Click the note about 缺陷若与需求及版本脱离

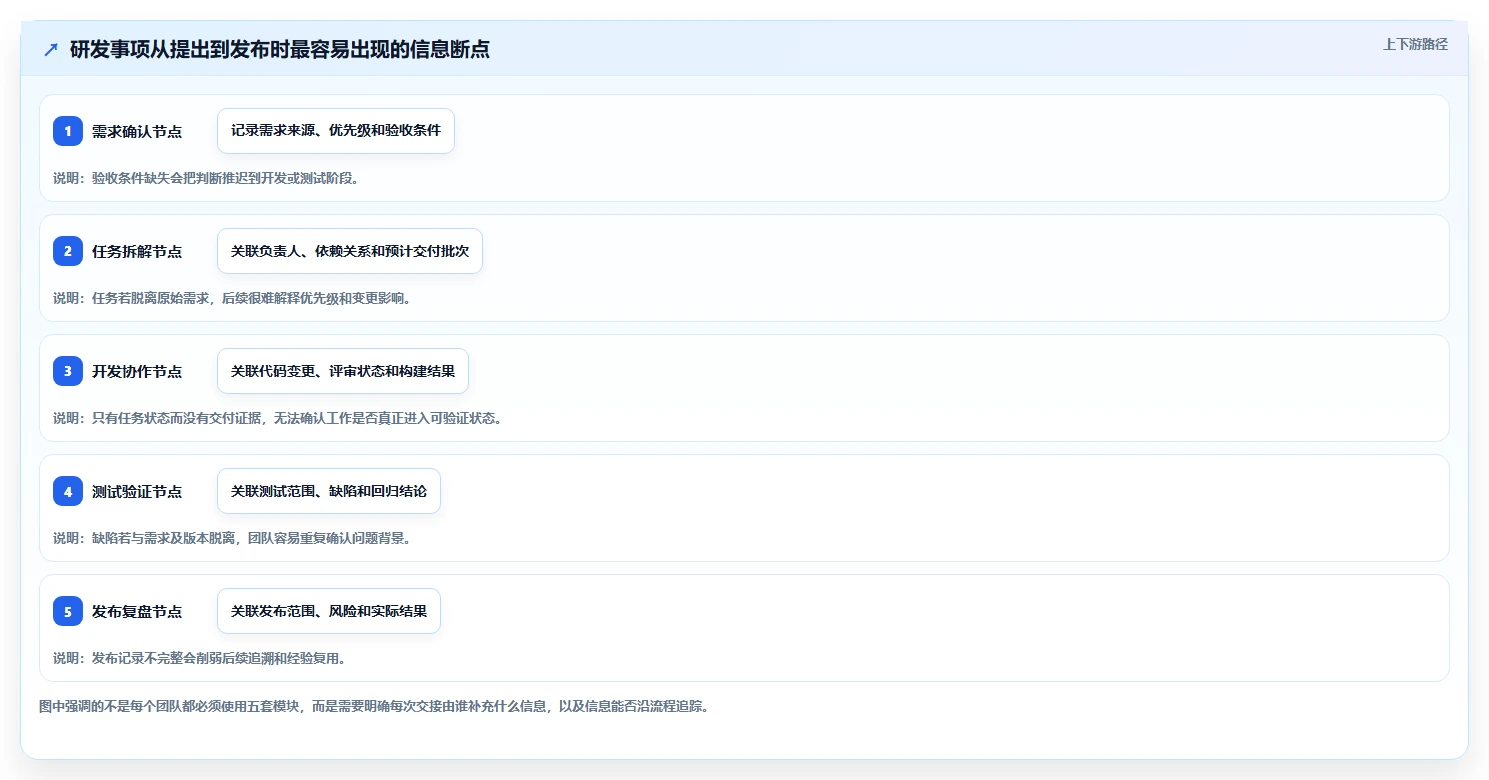point(232,538)
